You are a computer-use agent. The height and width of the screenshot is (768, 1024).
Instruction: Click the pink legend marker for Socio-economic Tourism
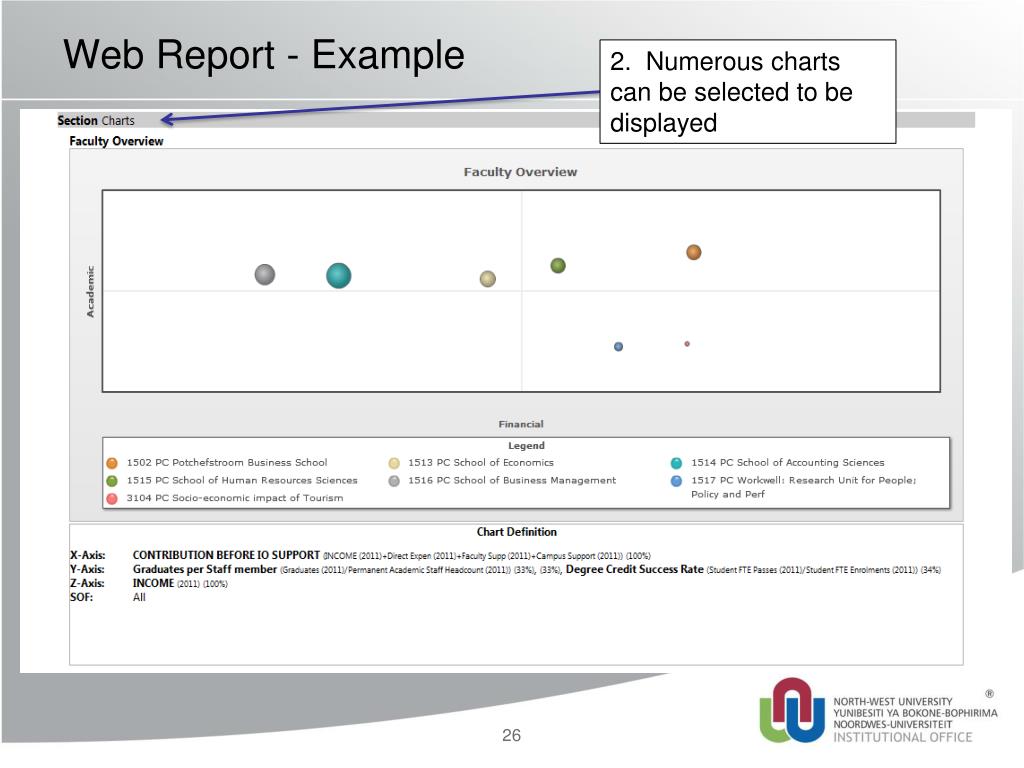112,498
